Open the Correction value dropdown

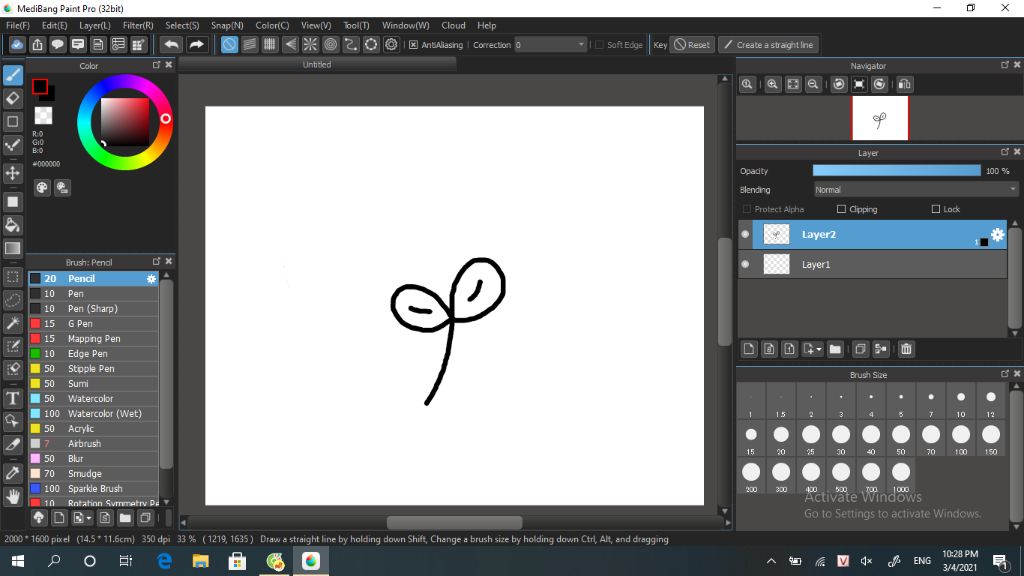coord(581,45)
